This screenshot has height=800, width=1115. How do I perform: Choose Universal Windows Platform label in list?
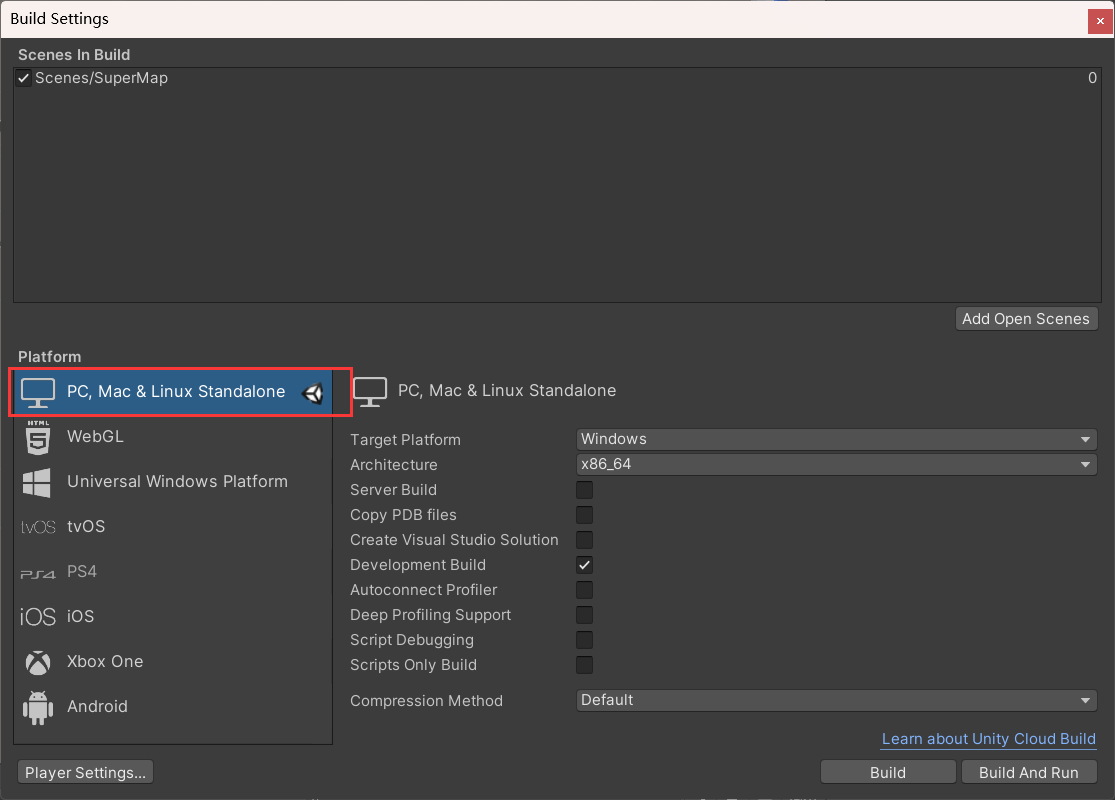click(x=177, y=481)
